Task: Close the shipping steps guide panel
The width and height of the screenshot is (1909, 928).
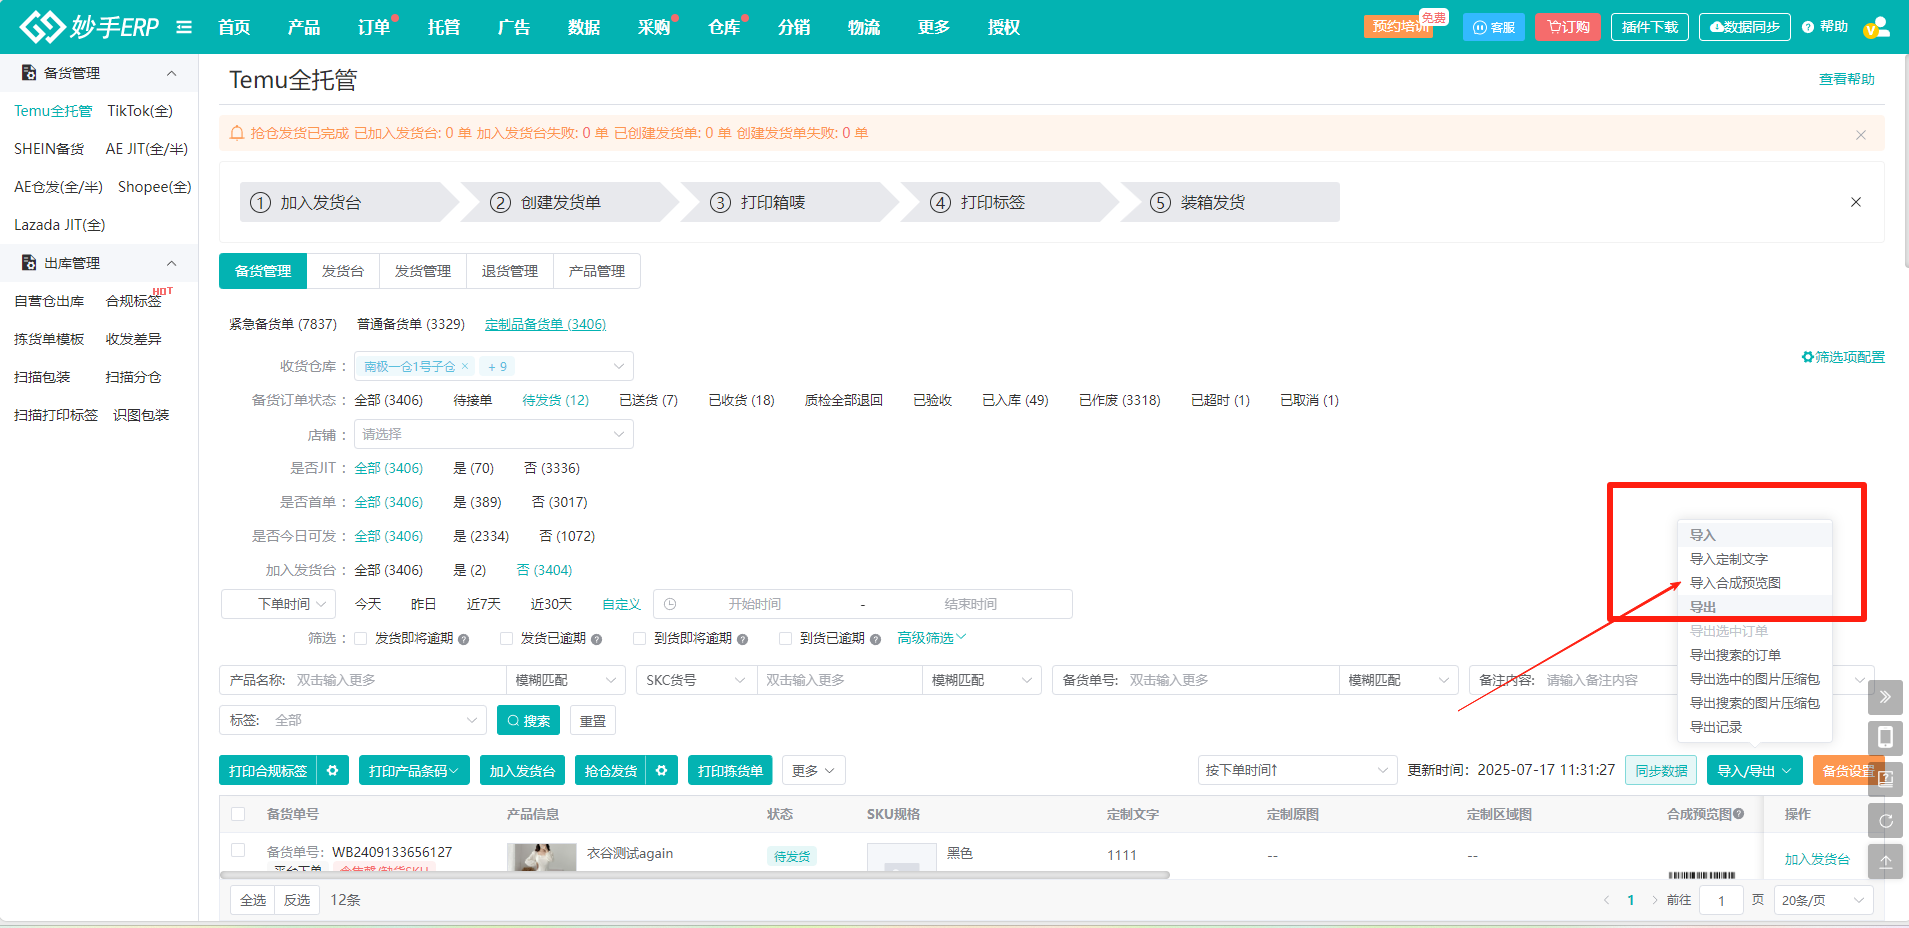Action: (x=1856, y=202)
